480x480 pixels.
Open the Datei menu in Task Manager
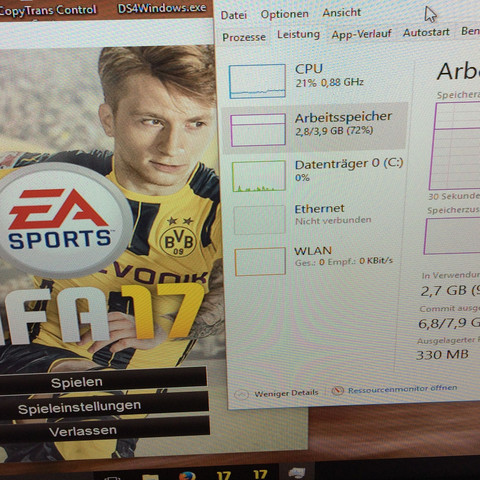point(234,15)
